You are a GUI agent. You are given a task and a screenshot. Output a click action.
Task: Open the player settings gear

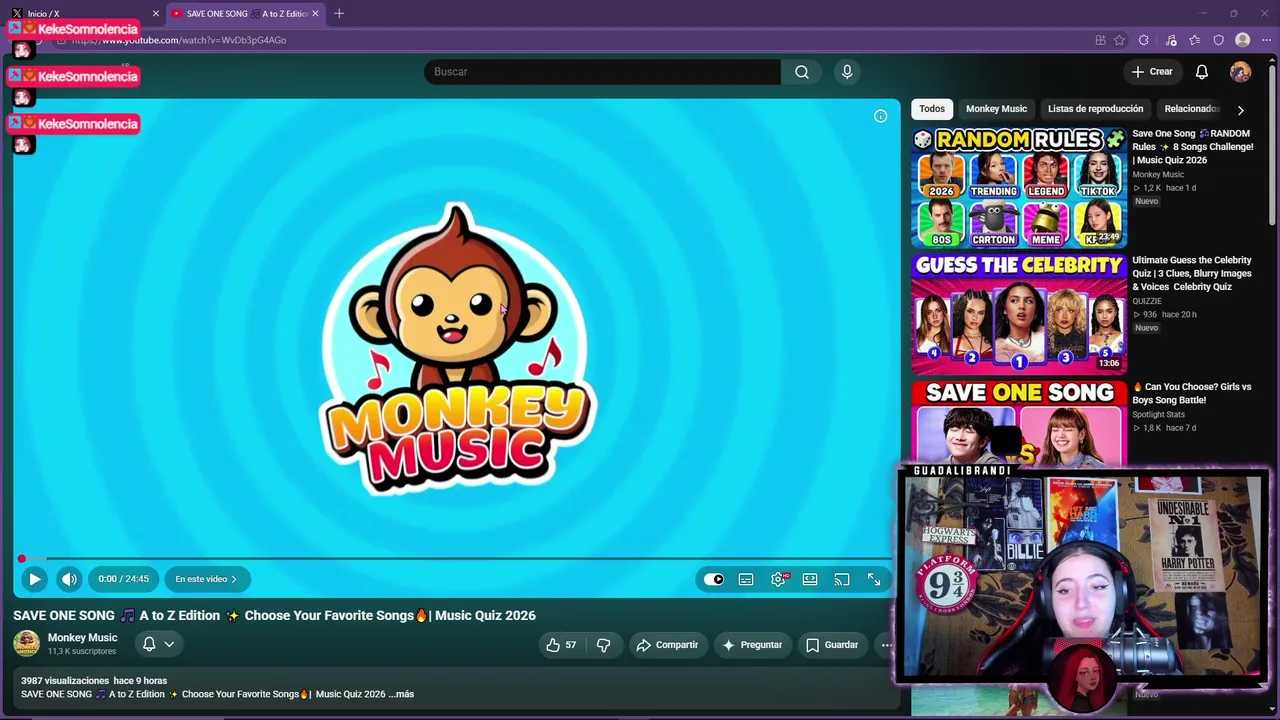(778, 579)
